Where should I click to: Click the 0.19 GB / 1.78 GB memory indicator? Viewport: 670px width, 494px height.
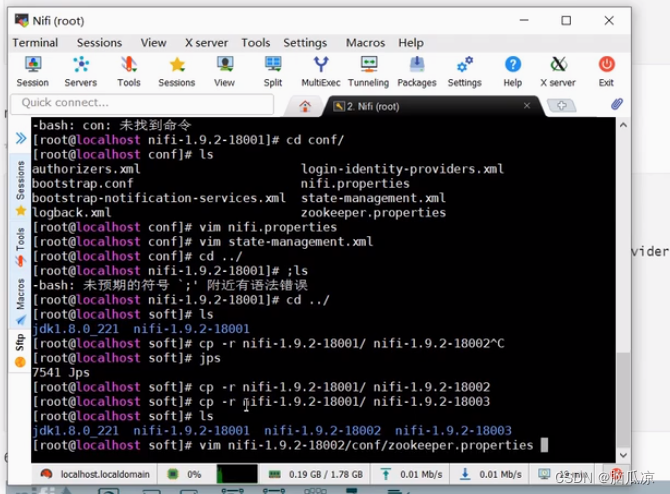click(x=316, y=474)
